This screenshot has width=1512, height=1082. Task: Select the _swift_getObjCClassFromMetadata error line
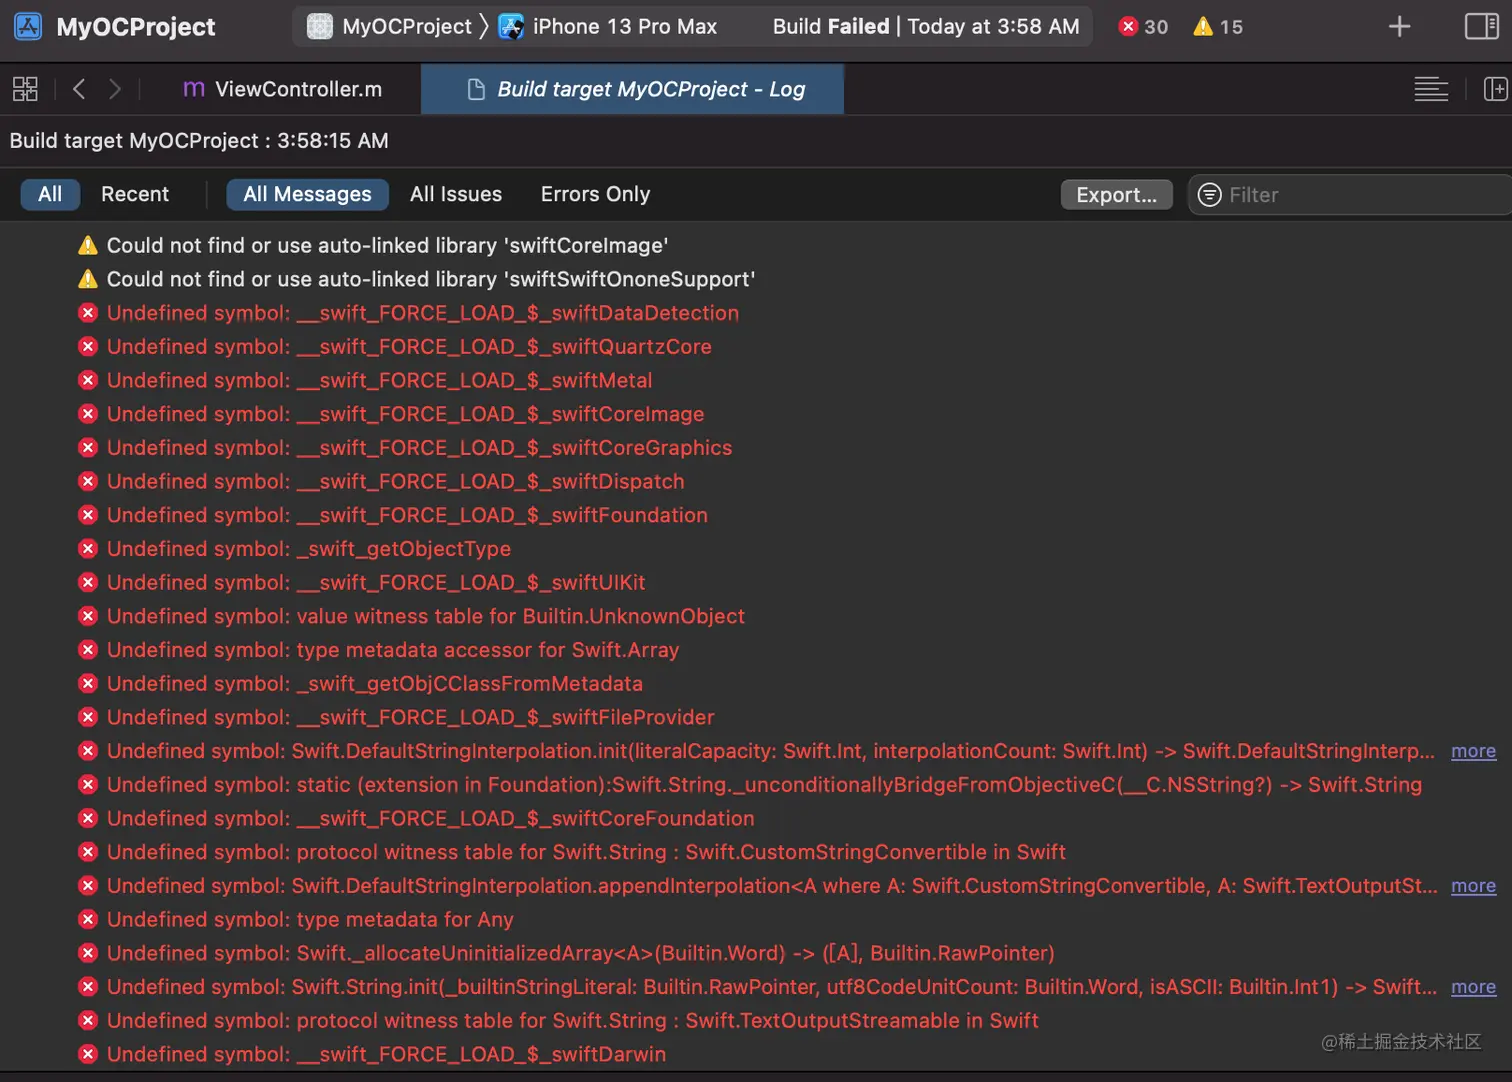tap(375, 684)
